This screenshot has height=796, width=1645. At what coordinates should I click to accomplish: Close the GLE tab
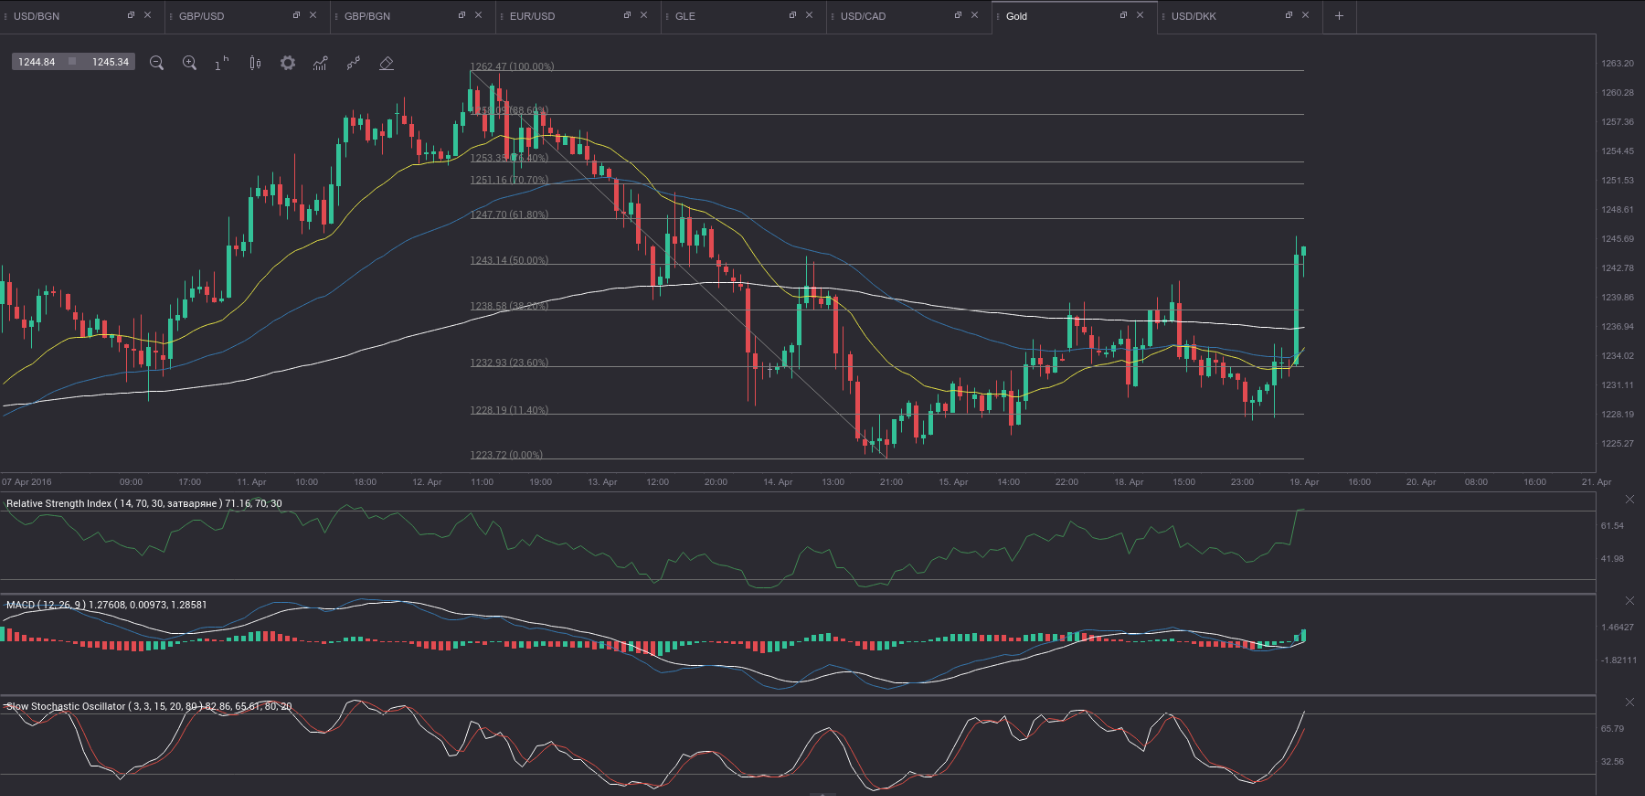[809, 16]
